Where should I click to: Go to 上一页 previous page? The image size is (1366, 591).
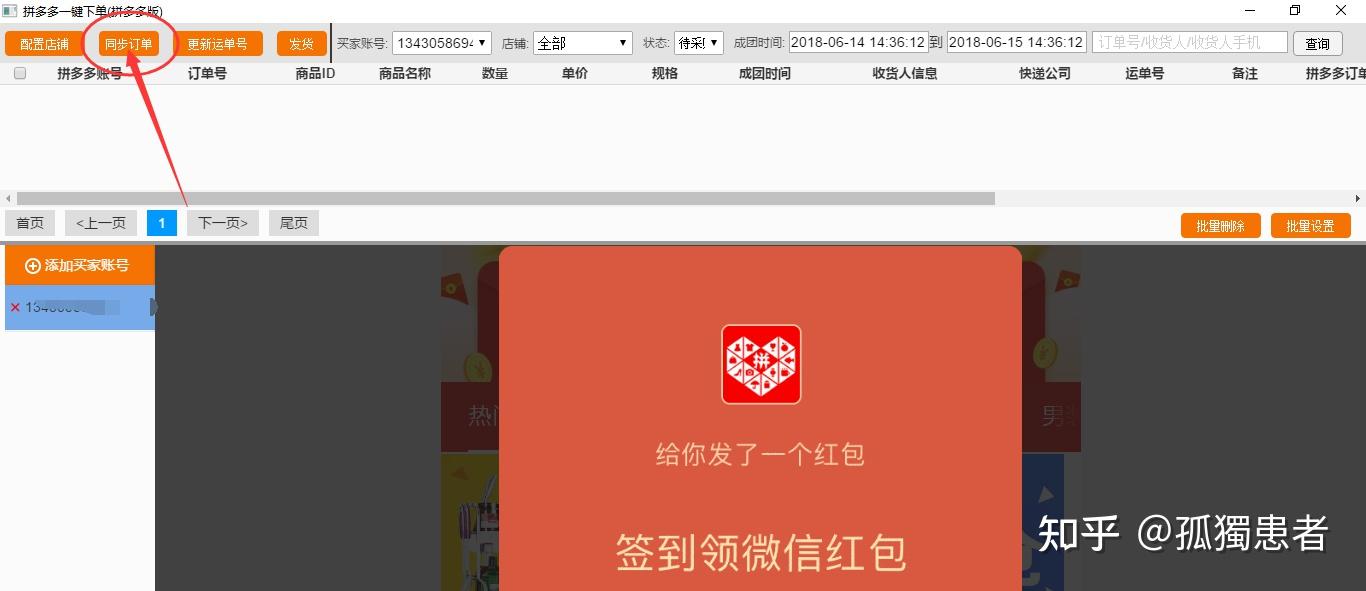(x=101, y=223)
